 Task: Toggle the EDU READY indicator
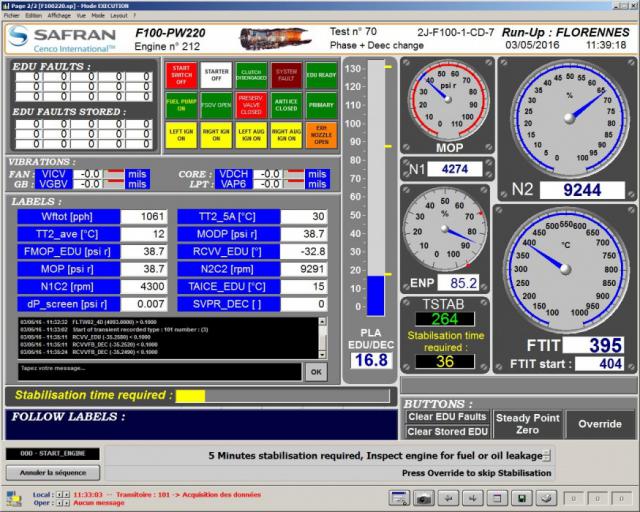point(322,75)
